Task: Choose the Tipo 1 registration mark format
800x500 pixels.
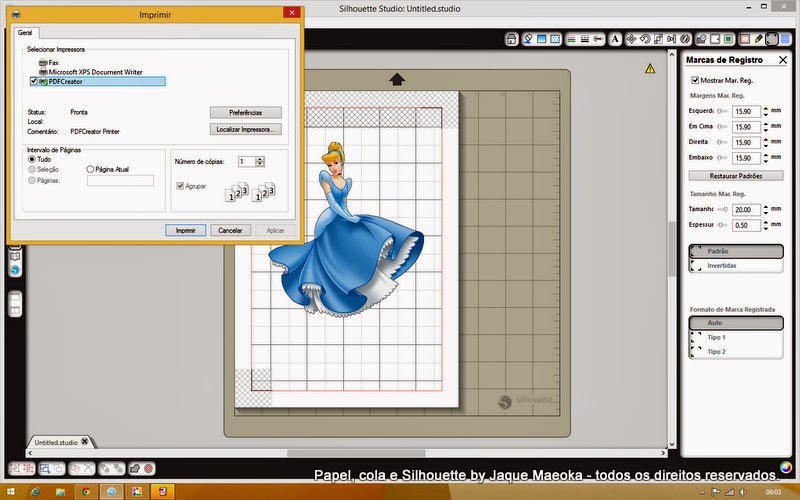Action: click(736, 337)
